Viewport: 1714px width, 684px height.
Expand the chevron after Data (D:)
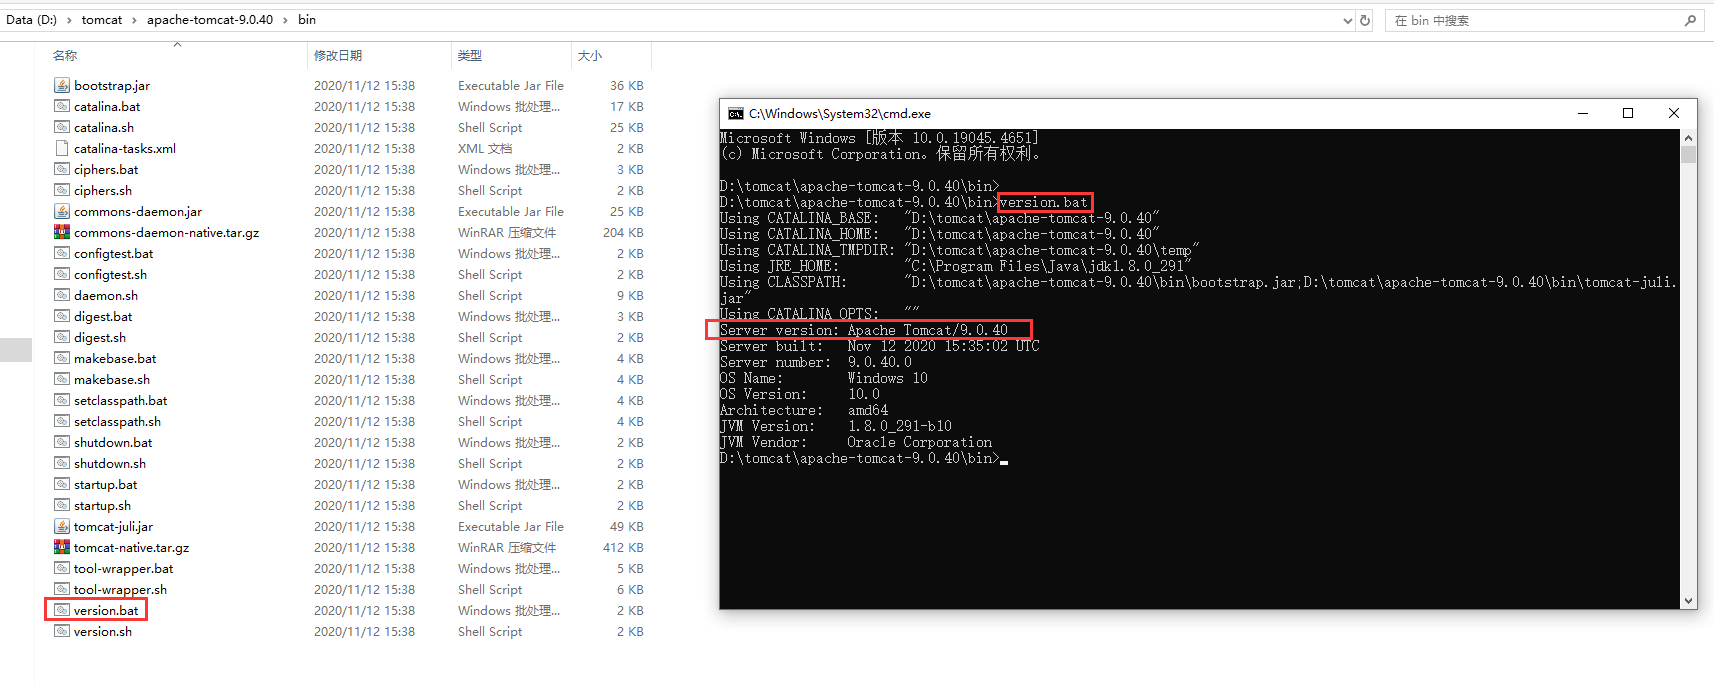69,20
